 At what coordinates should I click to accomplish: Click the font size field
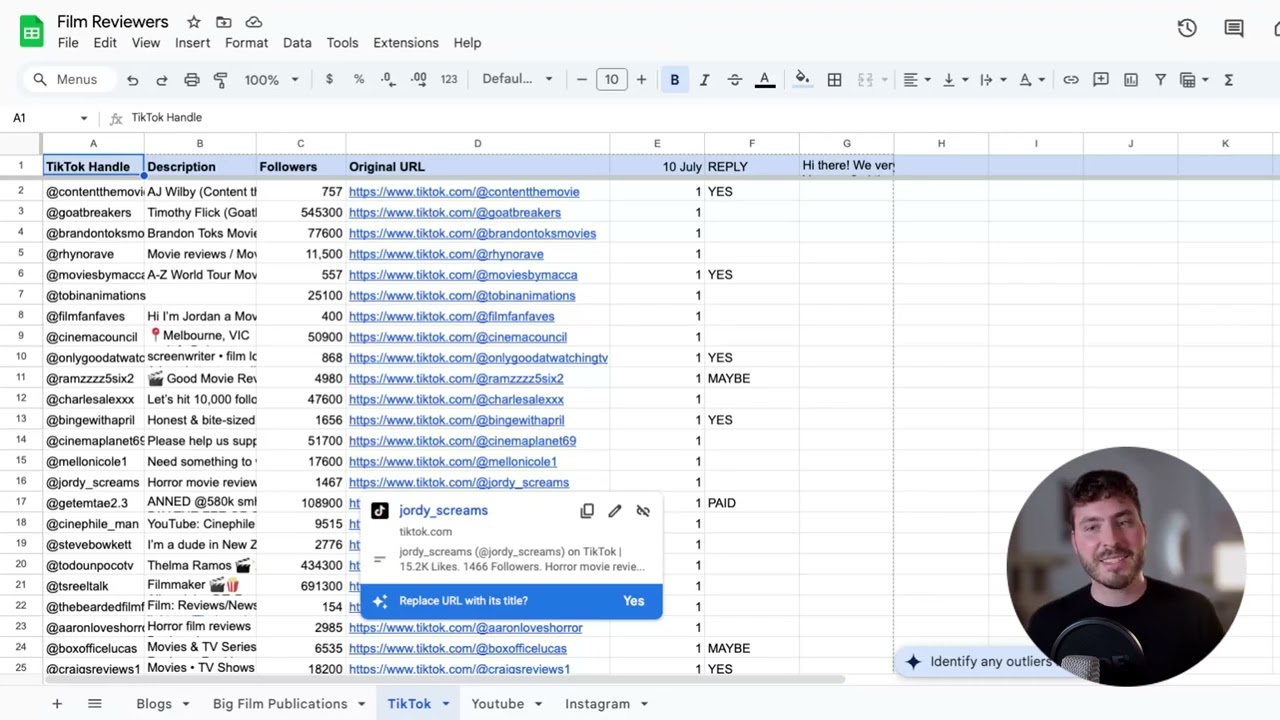pos(611,79)
